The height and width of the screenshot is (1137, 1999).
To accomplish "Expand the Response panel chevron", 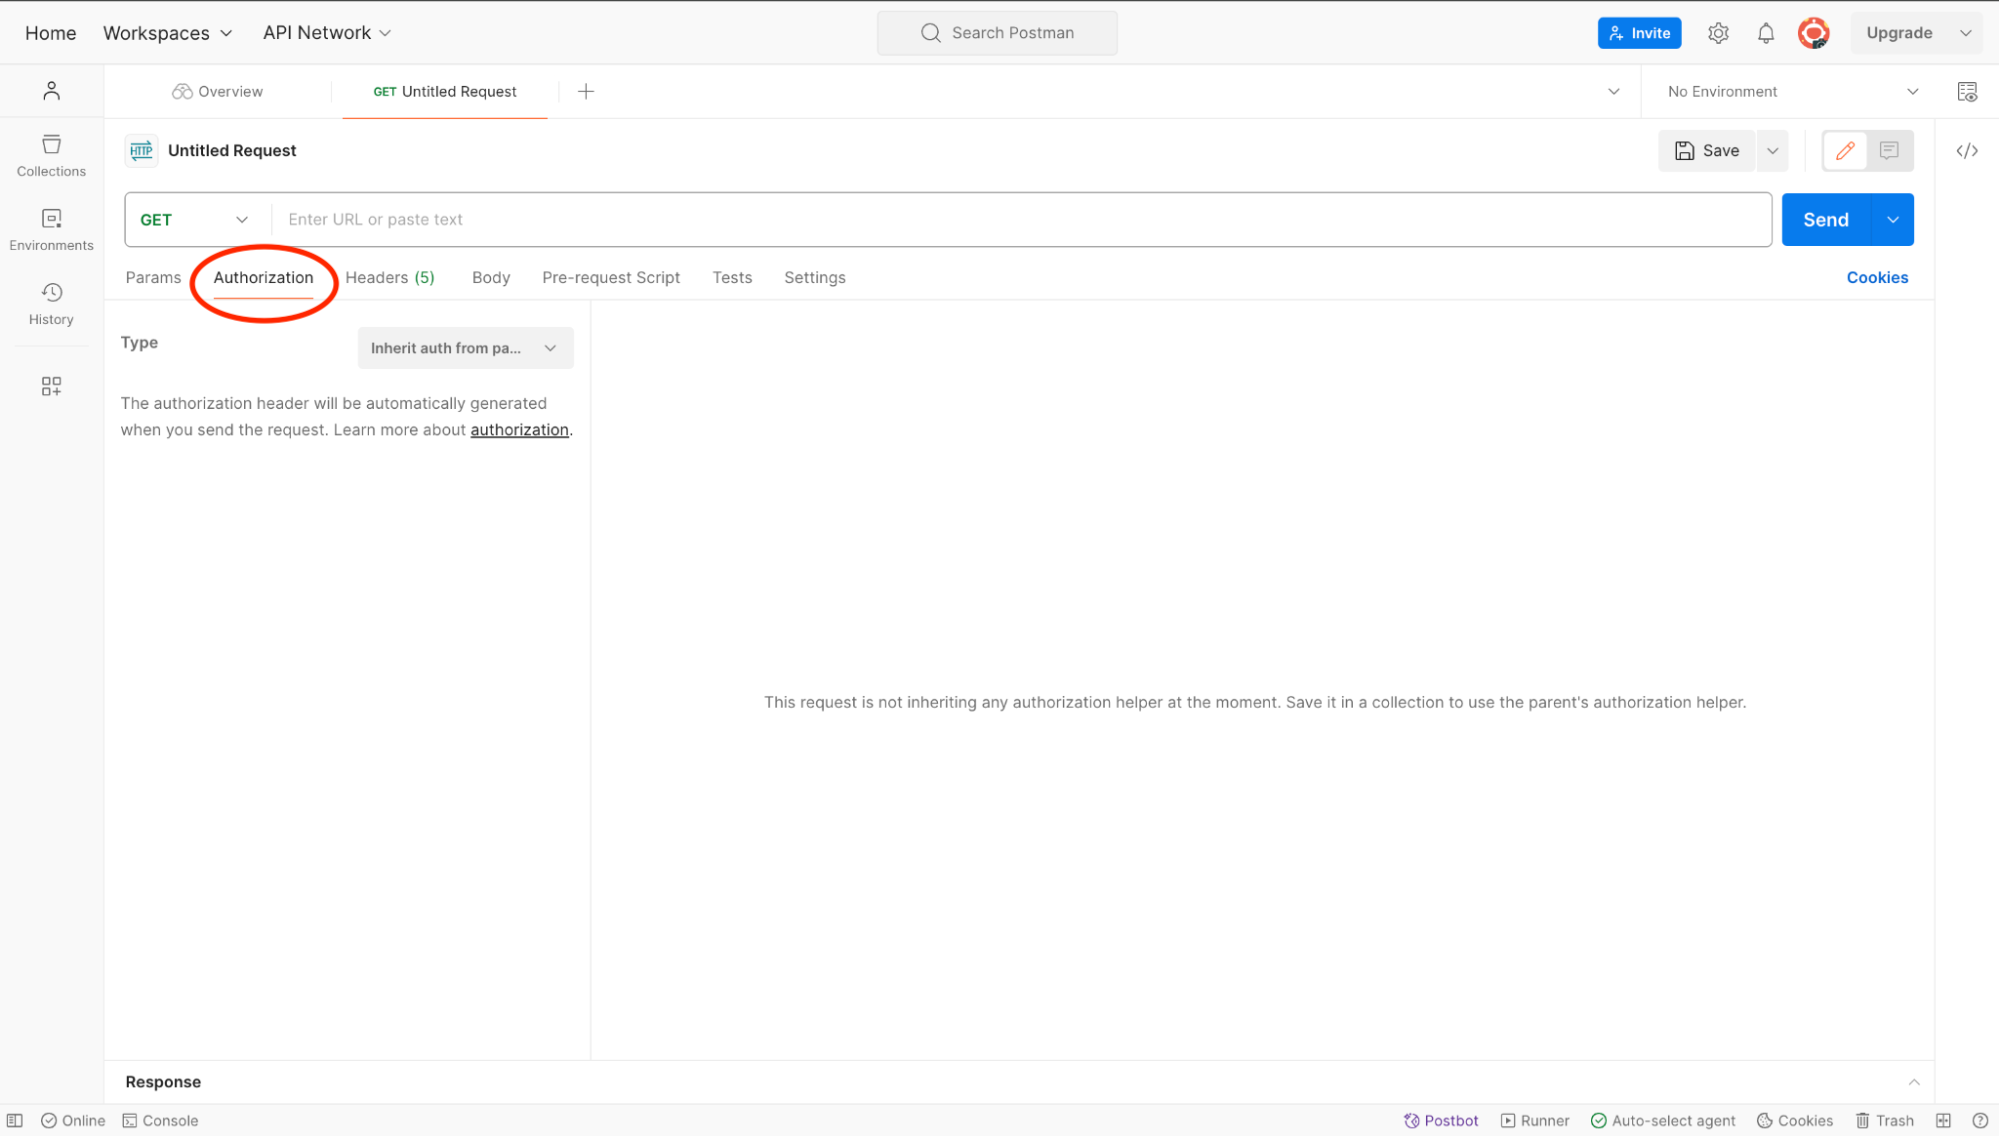I will coord(1912,1082).
